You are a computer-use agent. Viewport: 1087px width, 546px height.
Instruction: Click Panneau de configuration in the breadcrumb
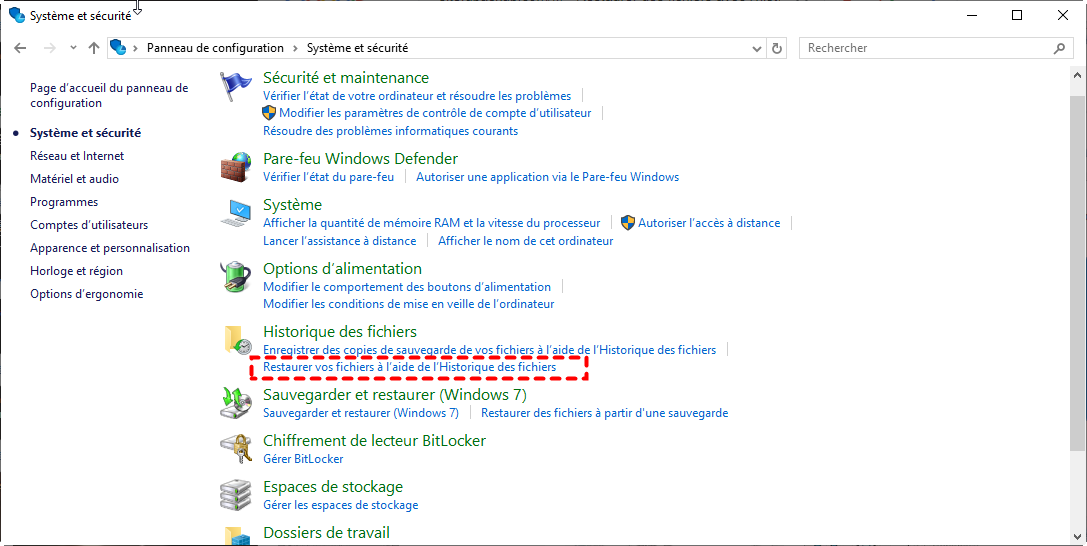pos(215,48)
